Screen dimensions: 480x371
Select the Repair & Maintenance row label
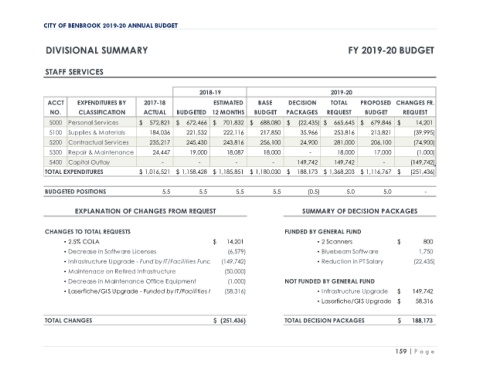pos(101,153)
